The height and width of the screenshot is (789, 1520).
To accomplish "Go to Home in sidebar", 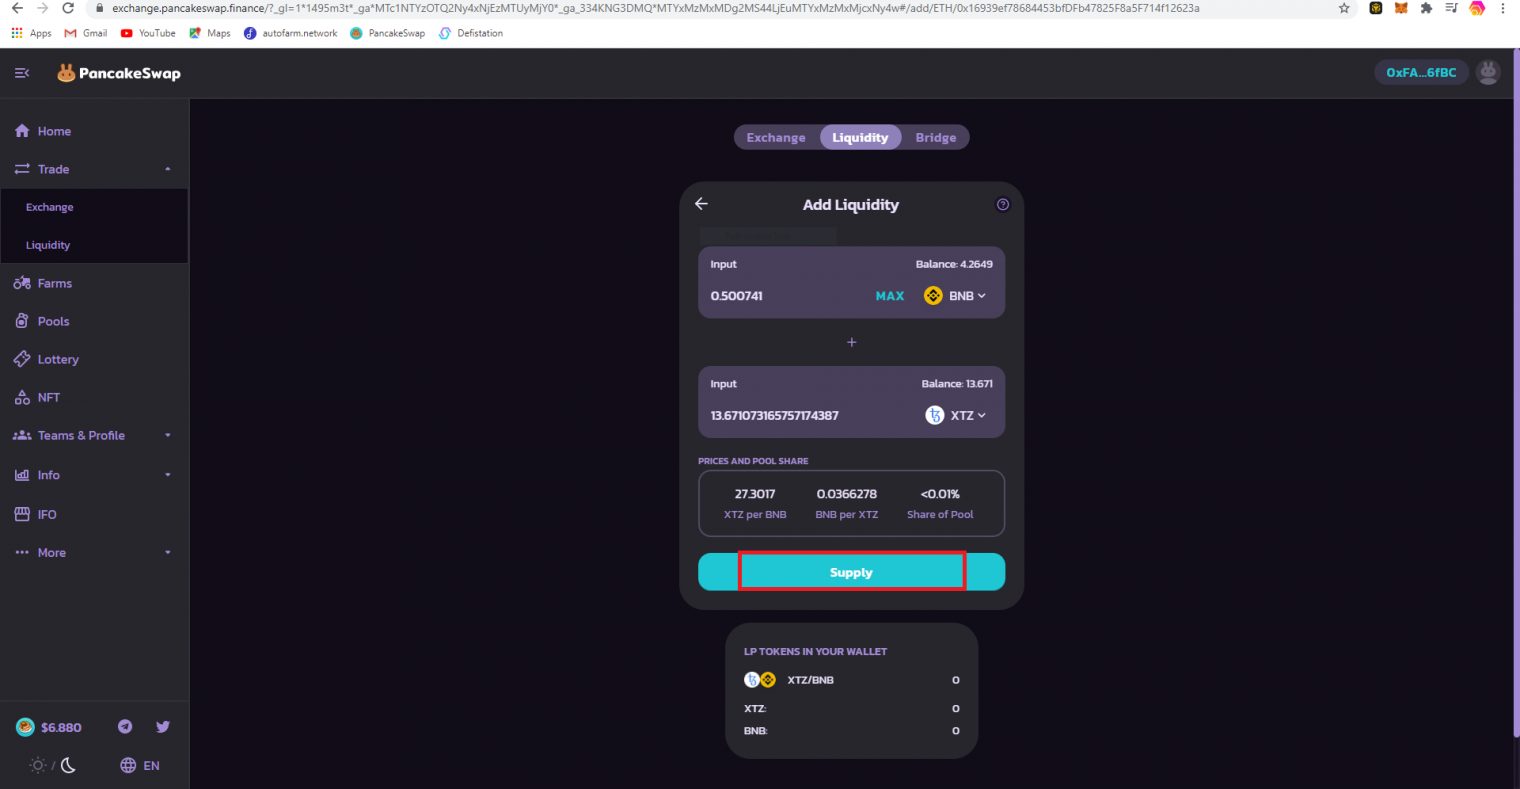I will [94, 131].
